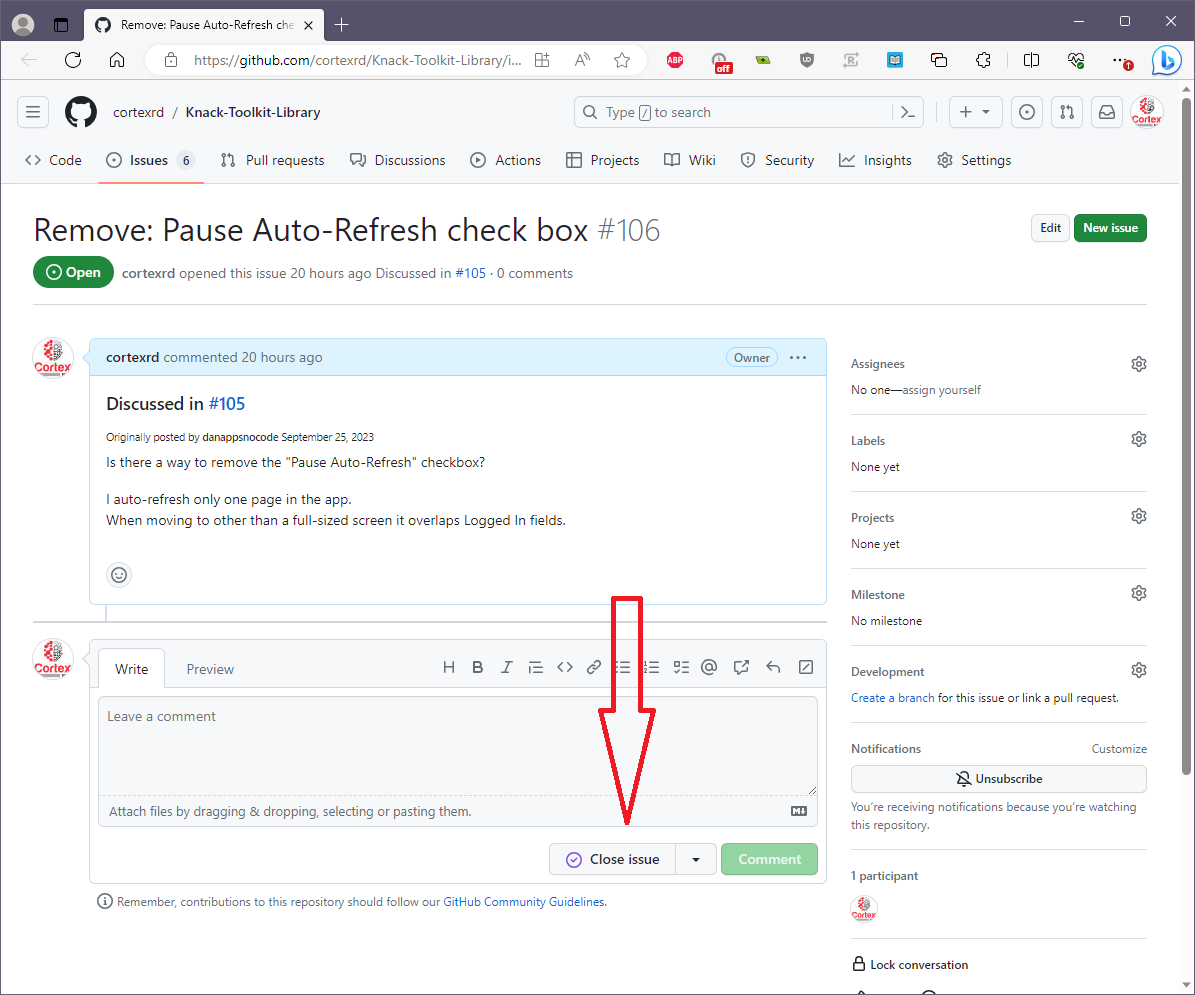Image resolution: width=1195 pixels, height=995 pixels.
Task: Open the Milestone gear settings
Action: tap(1139, 593)
